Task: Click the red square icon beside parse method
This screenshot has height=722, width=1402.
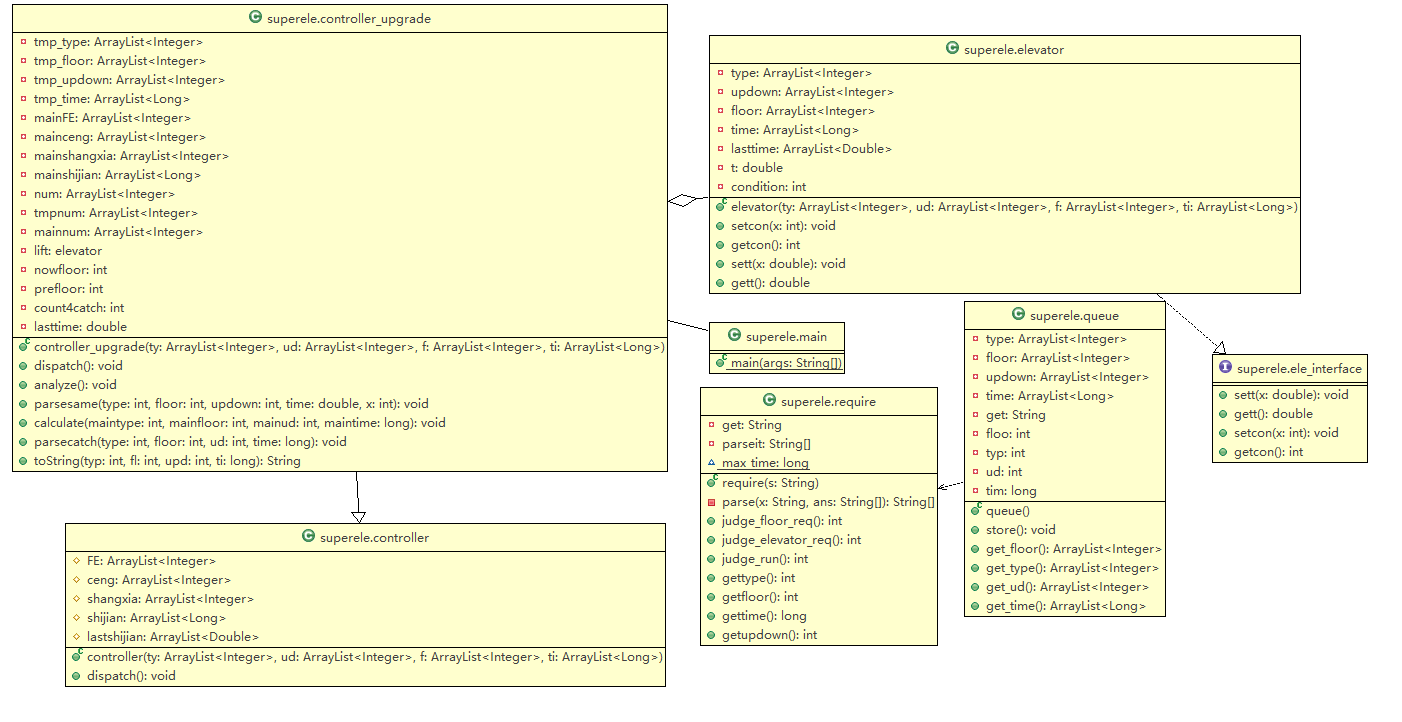Action: [x=711, y=502]
